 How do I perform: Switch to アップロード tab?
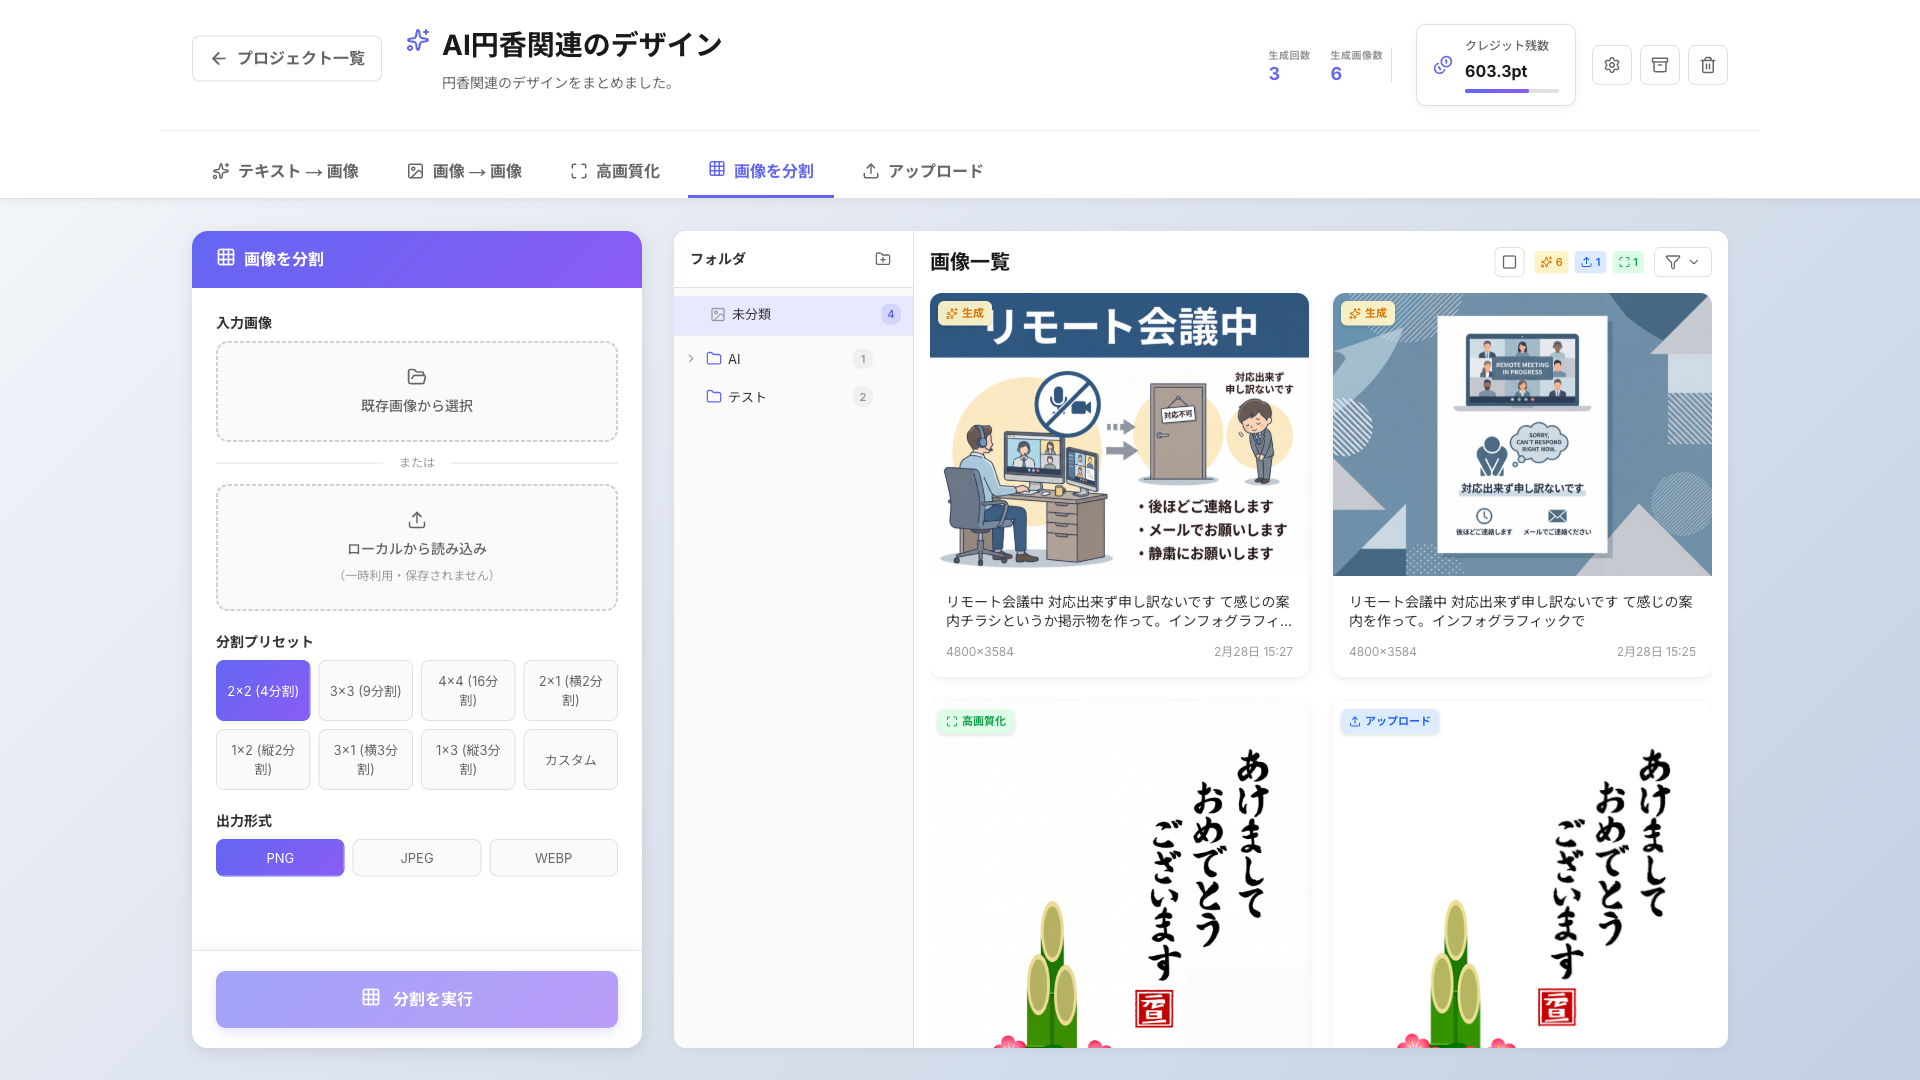(x=923, y=171)
